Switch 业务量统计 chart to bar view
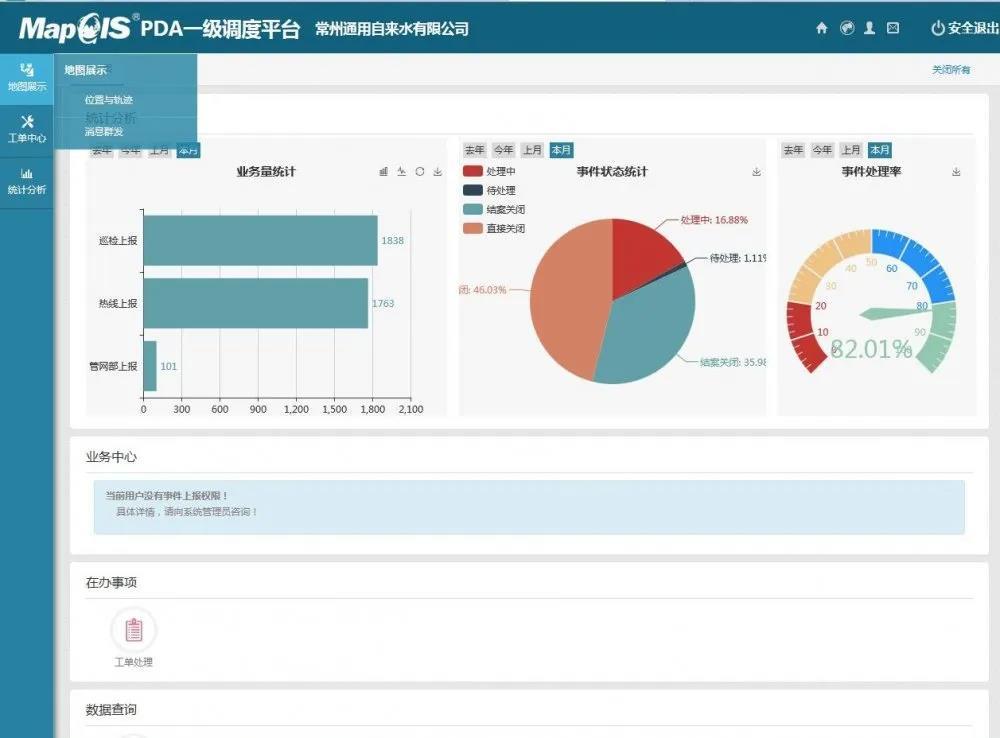 pos(383,172)
